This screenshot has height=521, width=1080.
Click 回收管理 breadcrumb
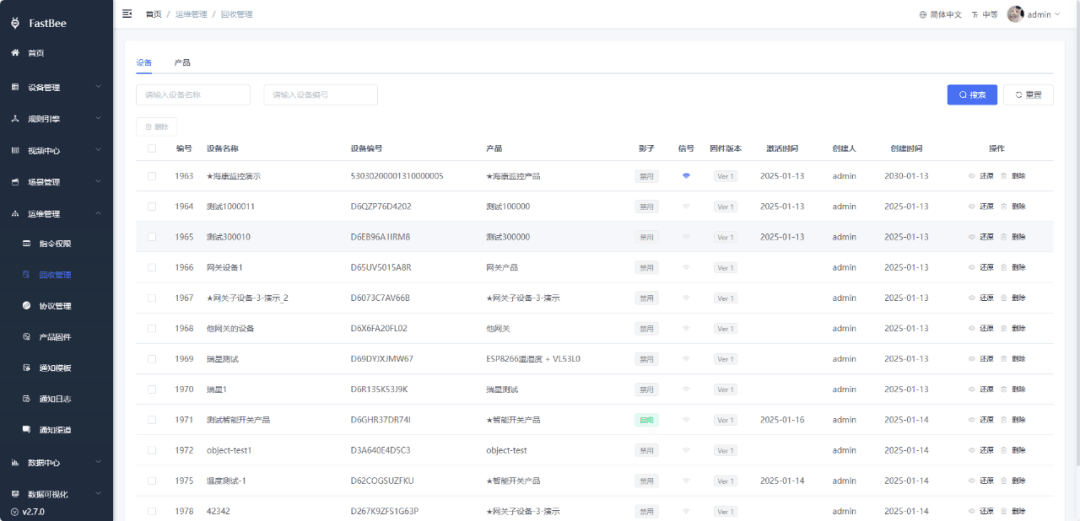point(236,14)
